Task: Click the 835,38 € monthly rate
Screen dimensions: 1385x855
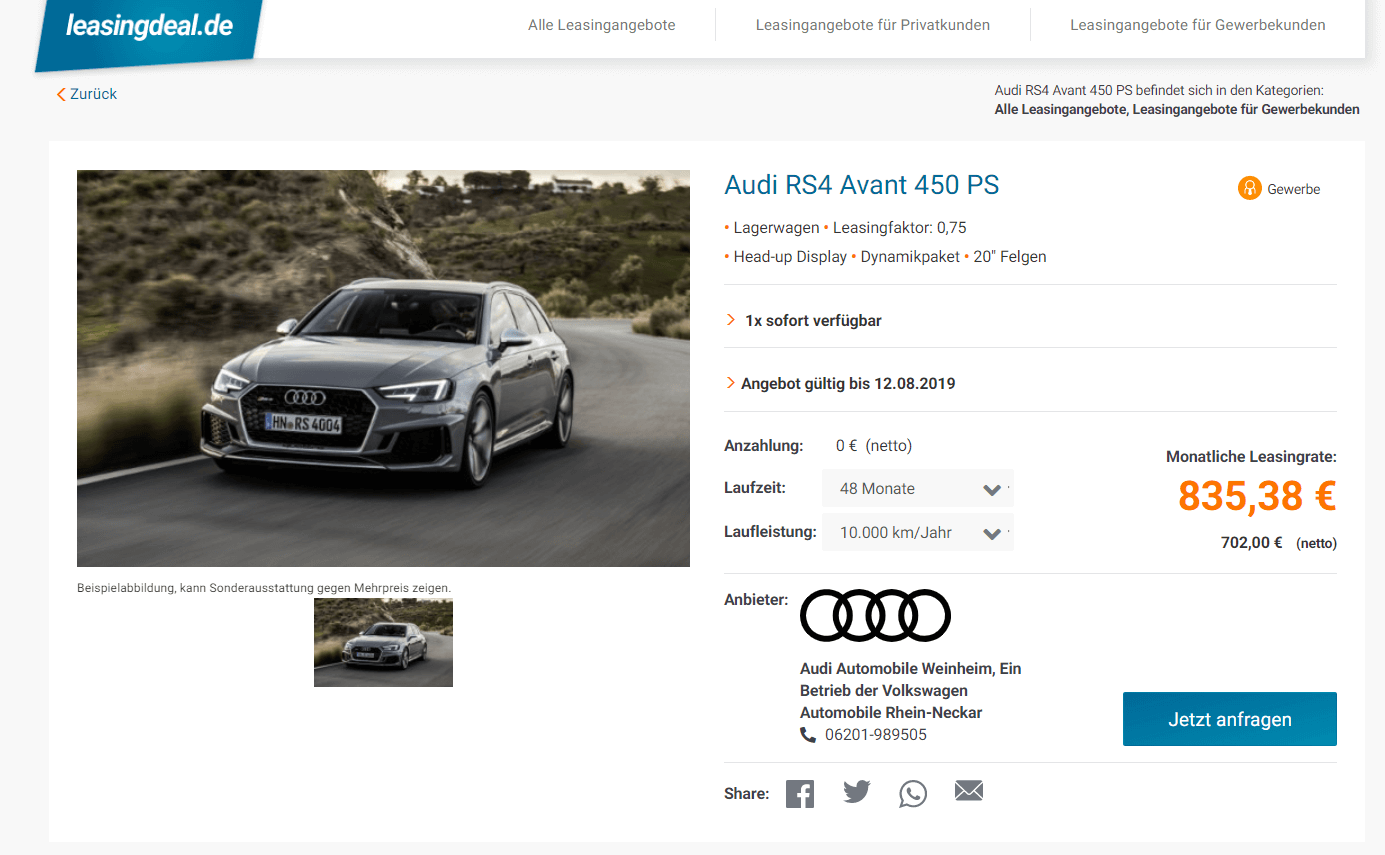Action: [x=1257, y=496]
